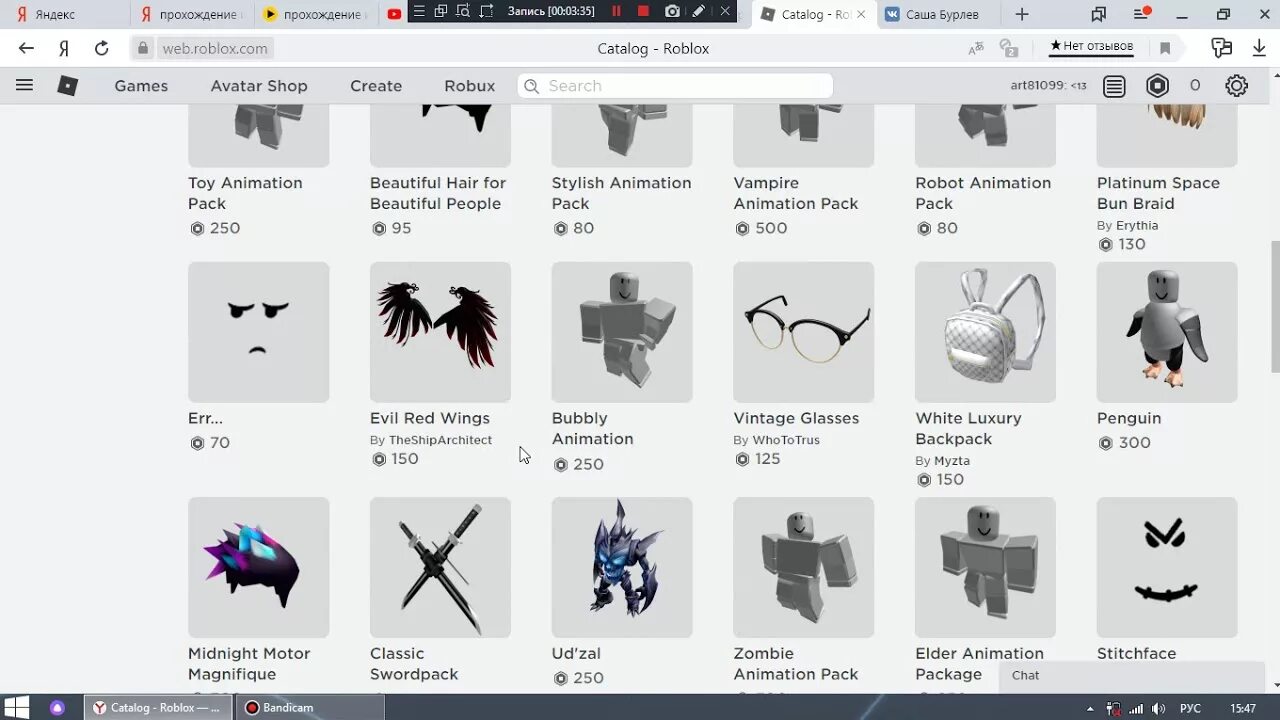Click the page translate icon
Screen dimensions: 1280x720
pyautogui.click(x=976, y=48)
